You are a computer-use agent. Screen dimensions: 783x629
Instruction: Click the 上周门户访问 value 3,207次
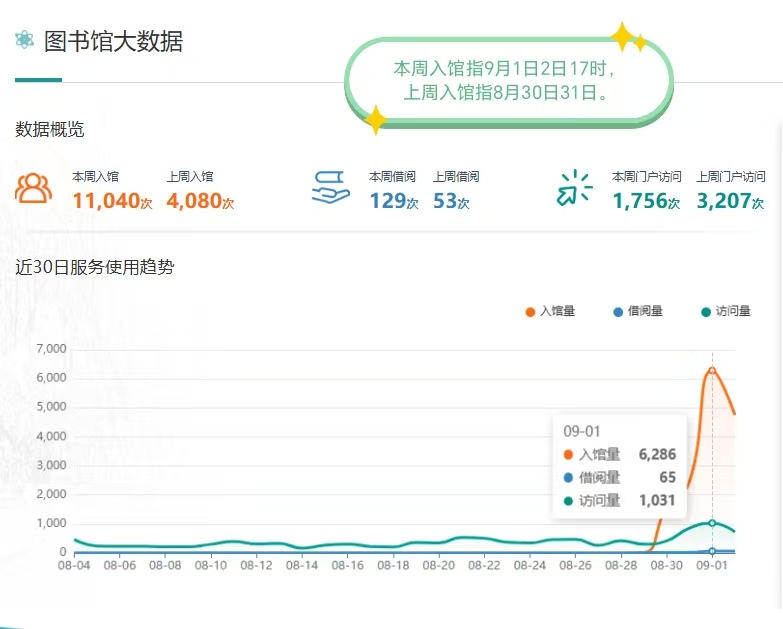730,201
